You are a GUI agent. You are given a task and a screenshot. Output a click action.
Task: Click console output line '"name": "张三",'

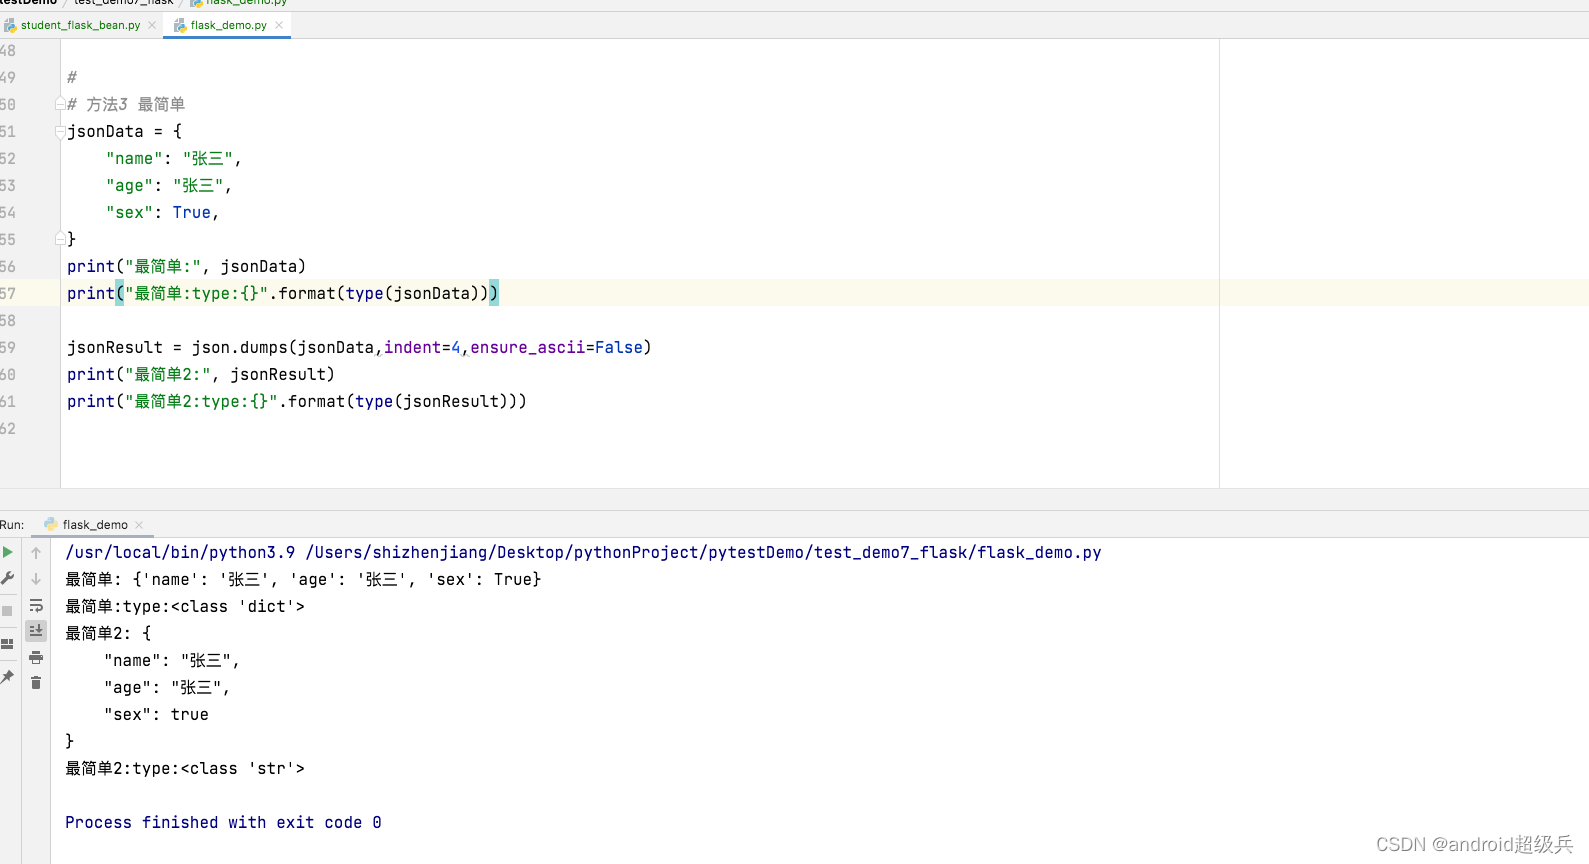[172, 660]
